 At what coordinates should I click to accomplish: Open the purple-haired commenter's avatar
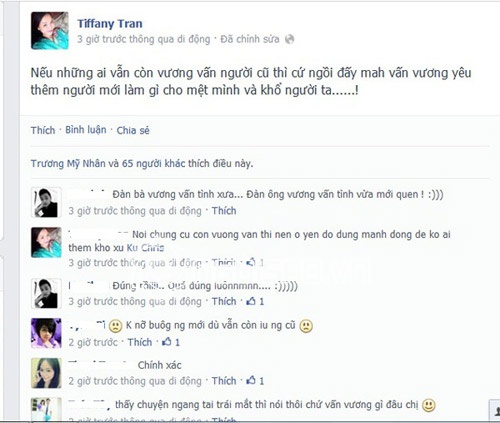(x=46, y=333)
